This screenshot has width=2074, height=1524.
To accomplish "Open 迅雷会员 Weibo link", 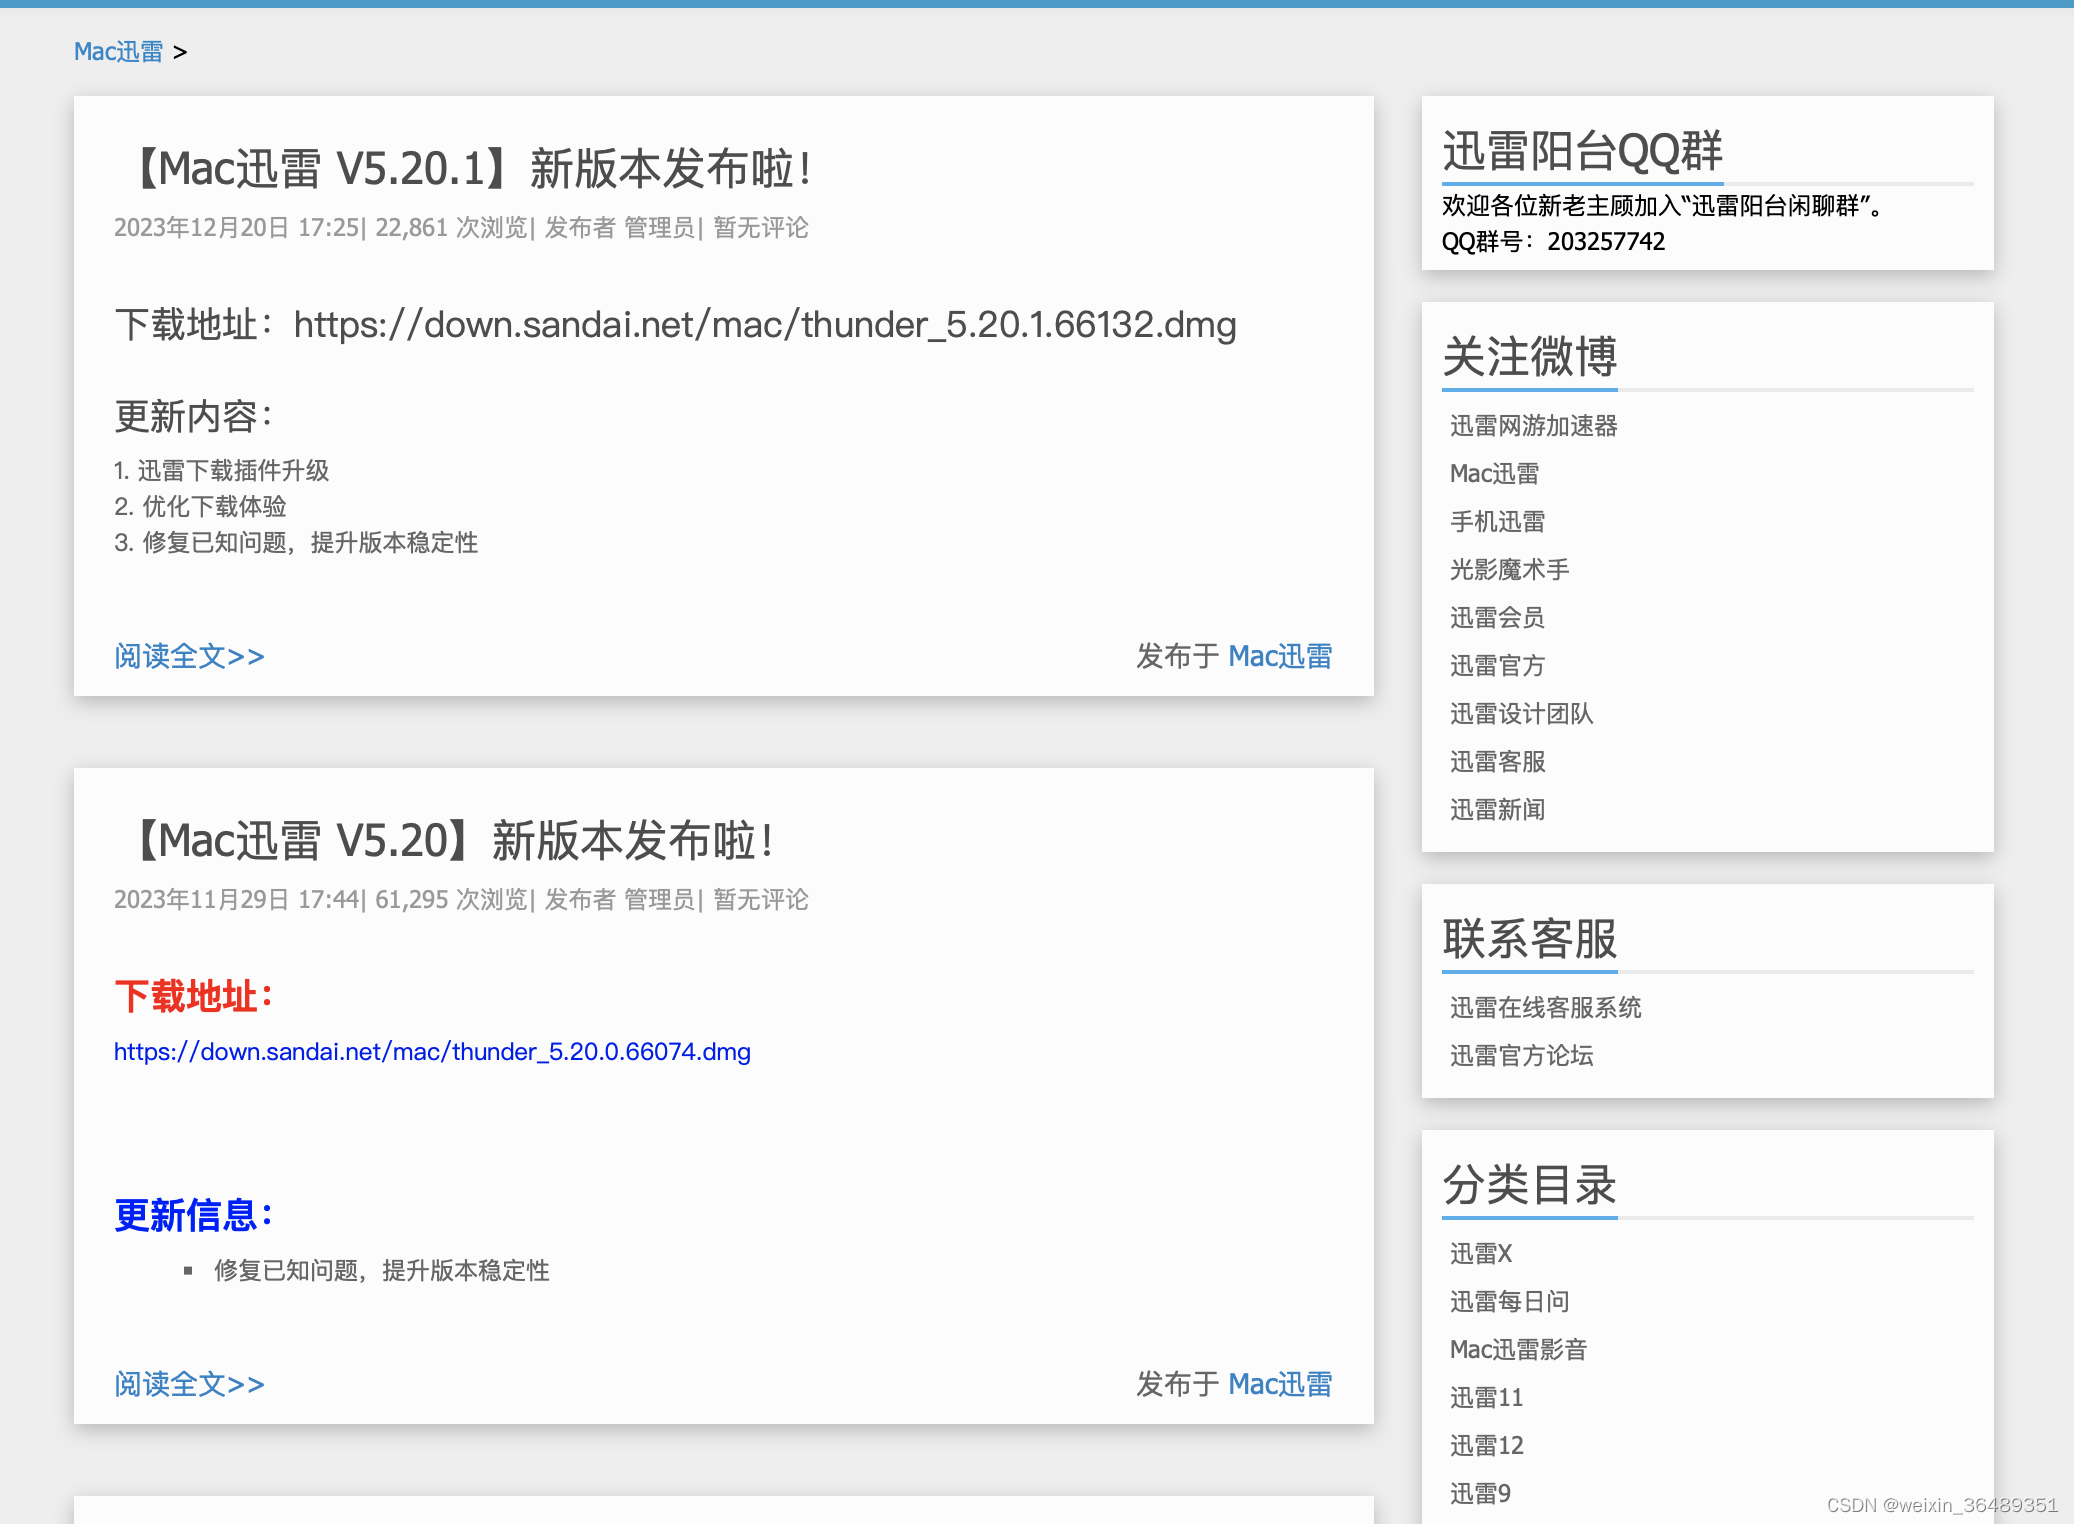I will click(x=1497, y=618).
